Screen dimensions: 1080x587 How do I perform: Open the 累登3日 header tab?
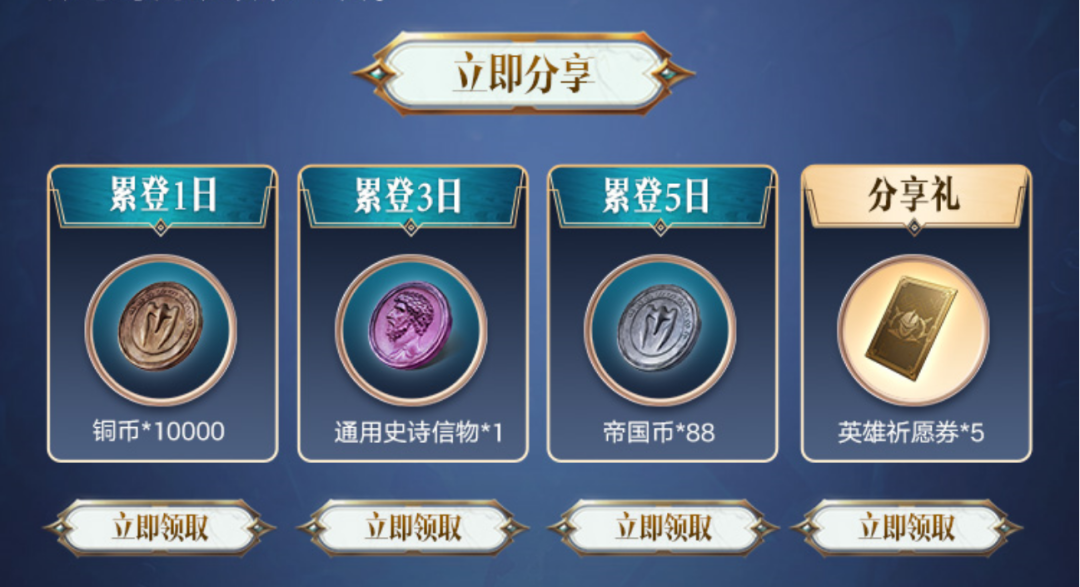411,196
